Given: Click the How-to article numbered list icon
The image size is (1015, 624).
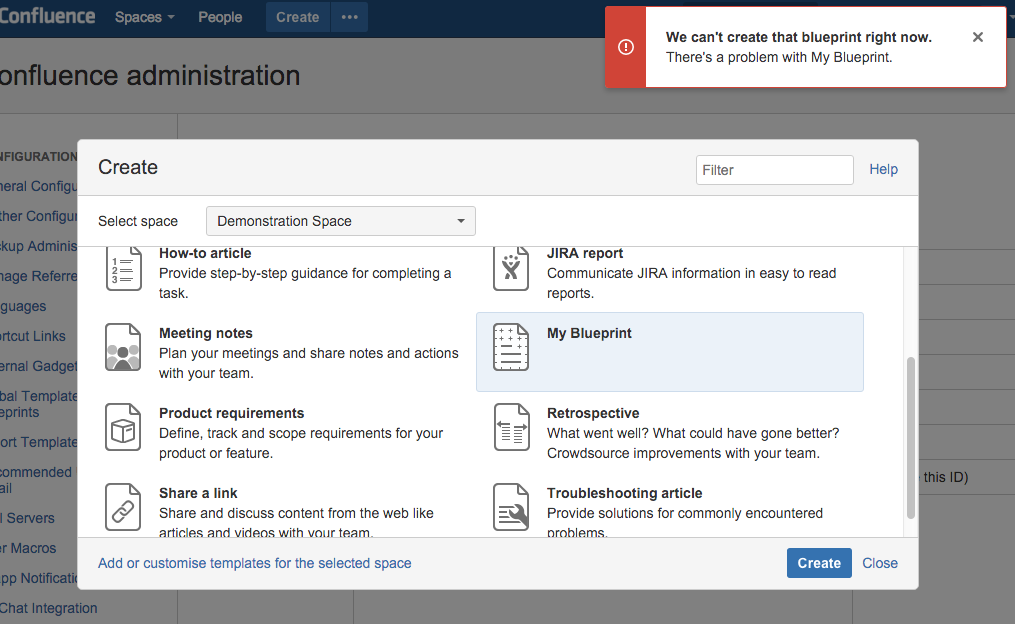Looking at the screenshot, I should 123,269.
